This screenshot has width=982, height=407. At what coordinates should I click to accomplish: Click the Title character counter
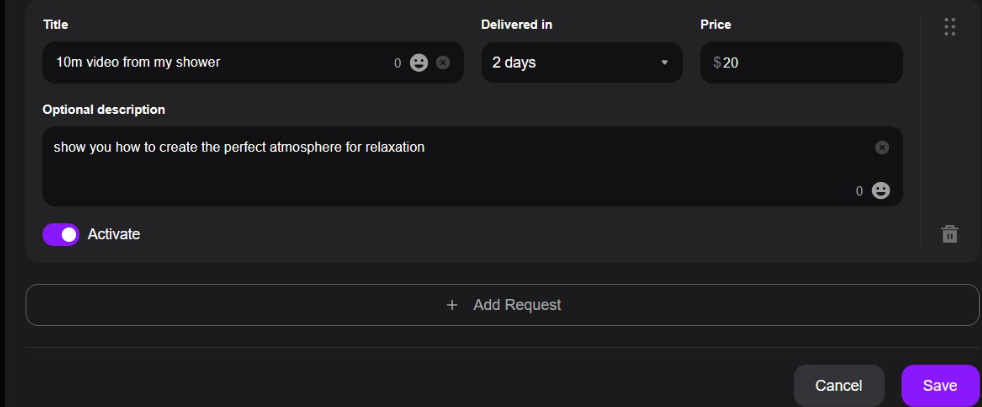(397, 63)
